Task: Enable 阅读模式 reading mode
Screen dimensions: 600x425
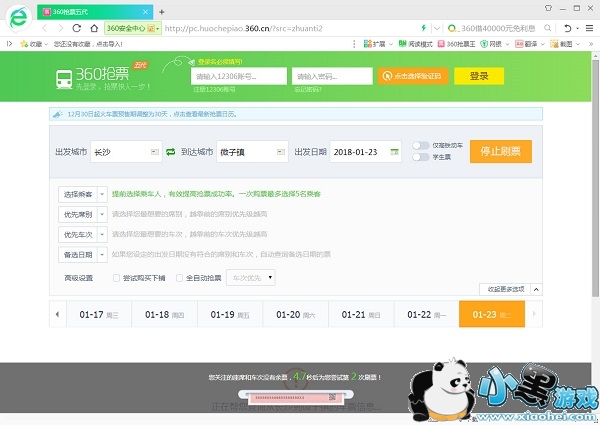Action: [415, 44]
